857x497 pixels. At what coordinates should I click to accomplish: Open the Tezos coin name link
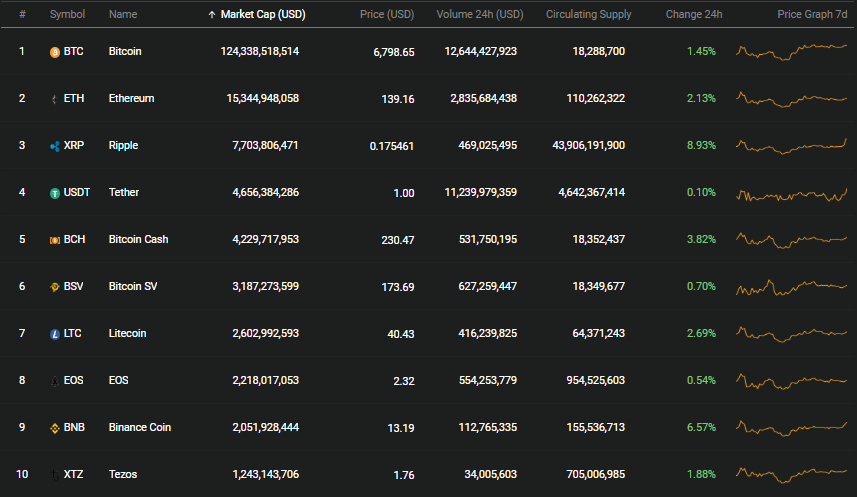pyautogui.click(x=123, y=474)
